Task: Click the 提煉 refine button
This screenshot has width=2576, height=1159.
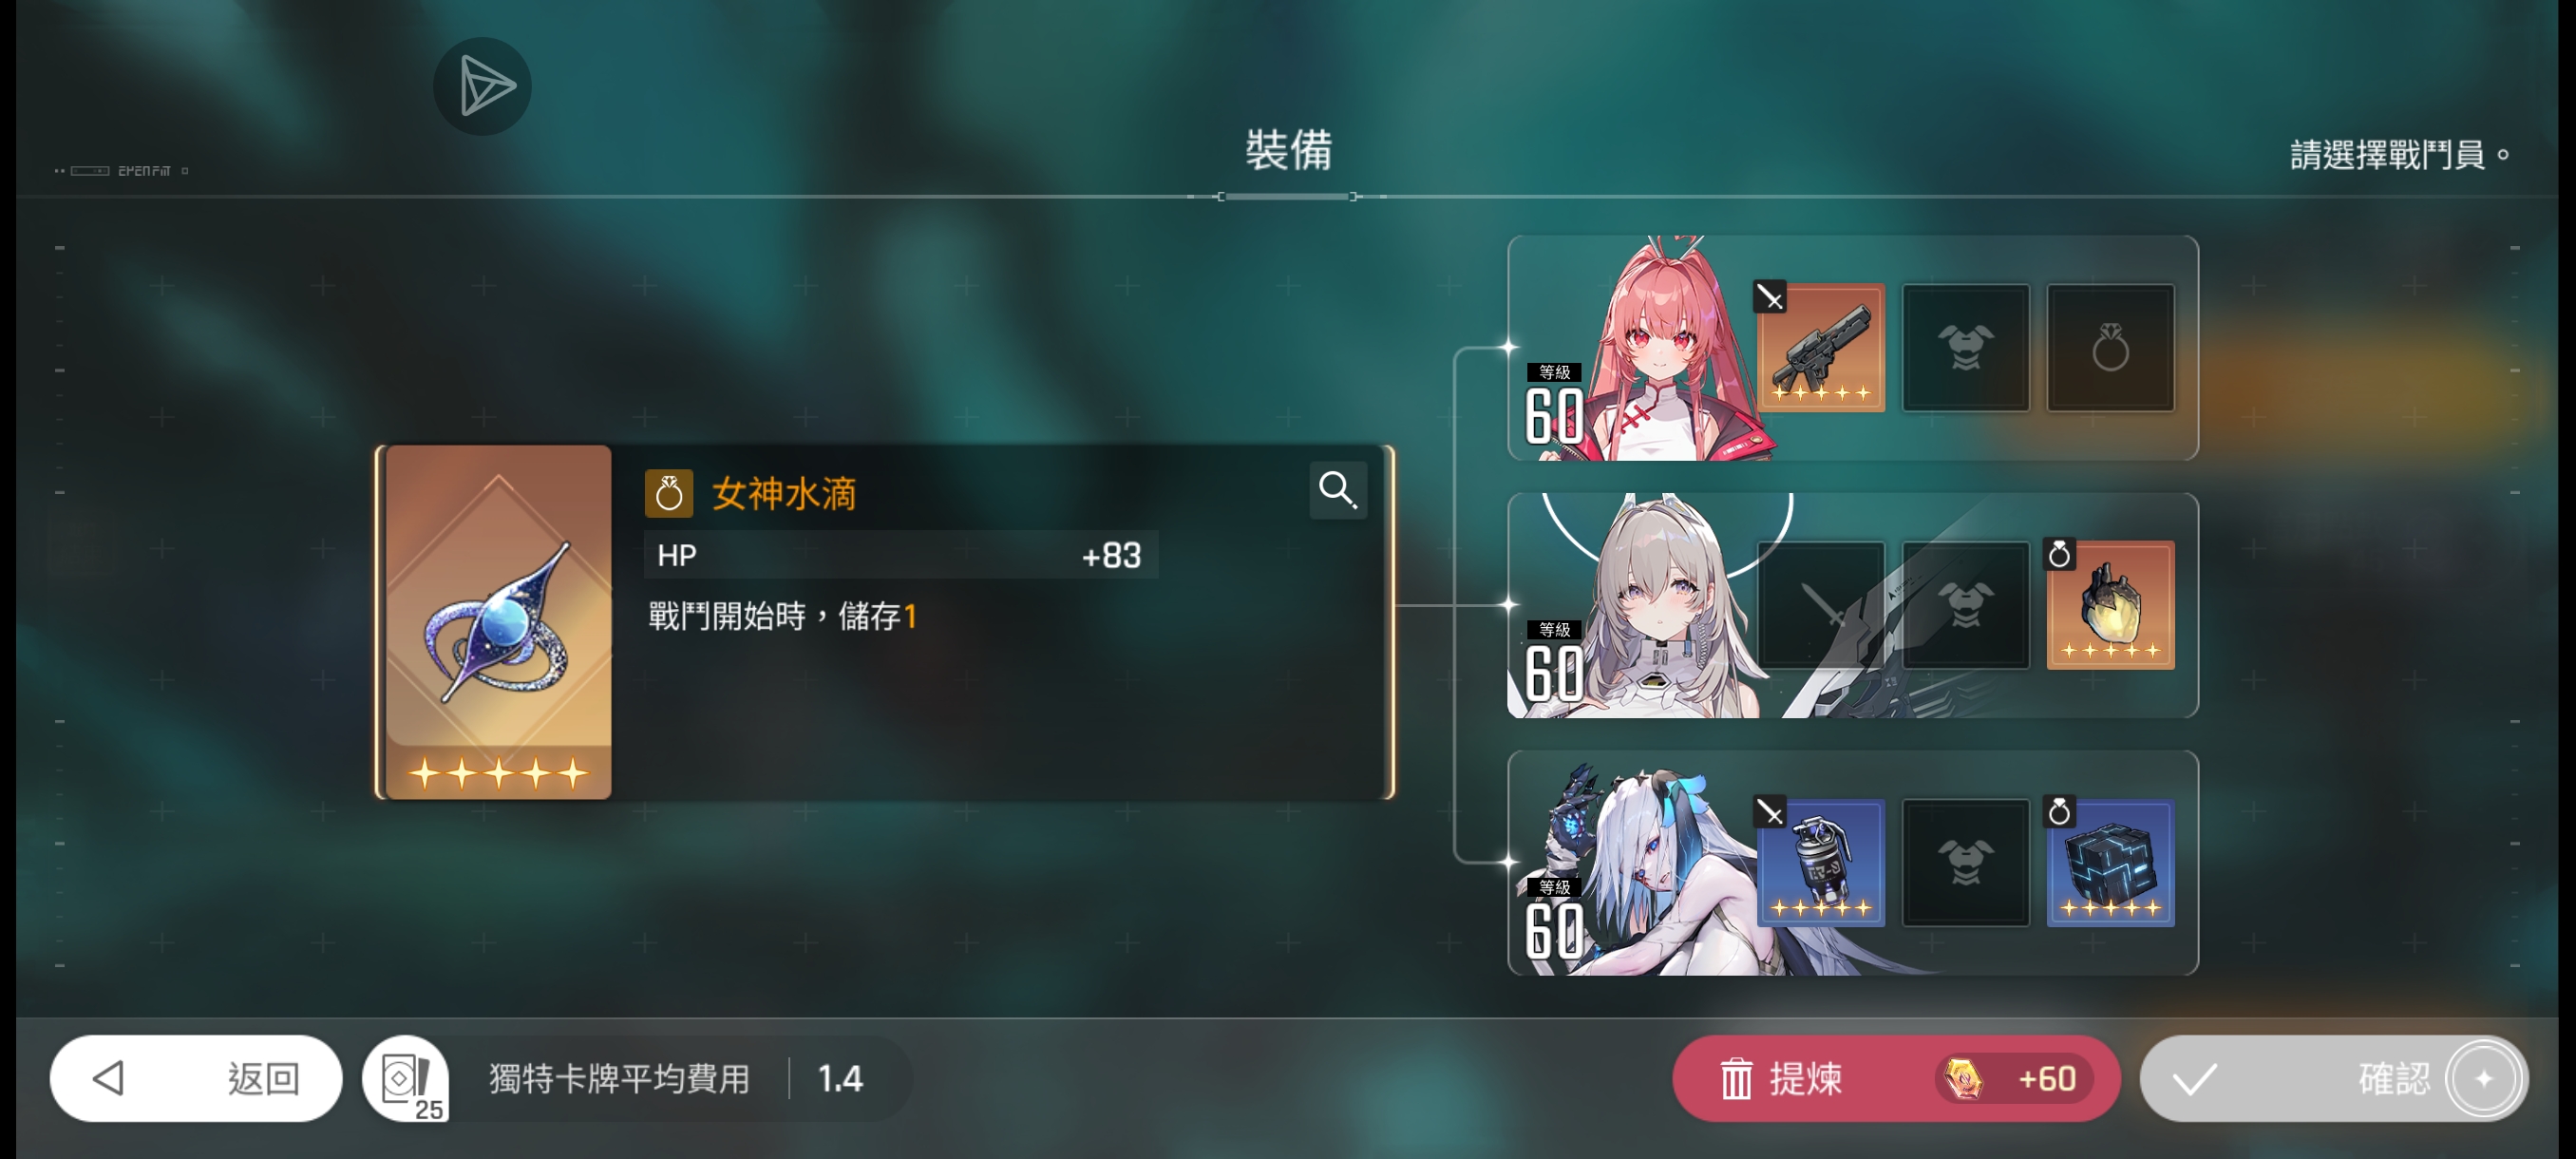Action: (x=1896, y=1078)
